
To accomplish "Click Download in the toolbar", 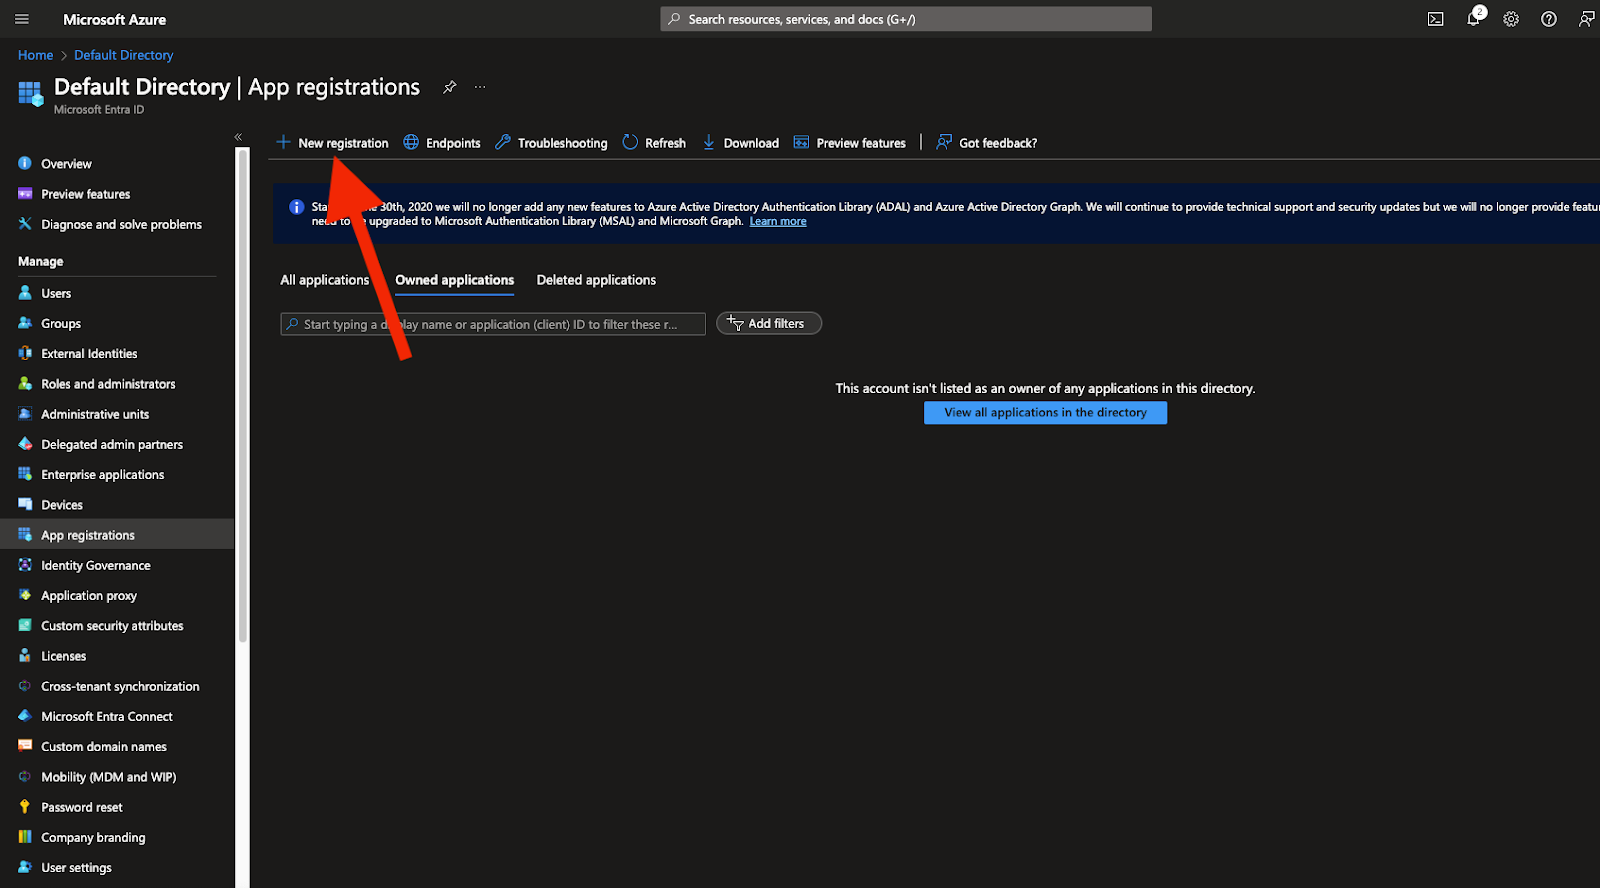I will click(740, 143).
